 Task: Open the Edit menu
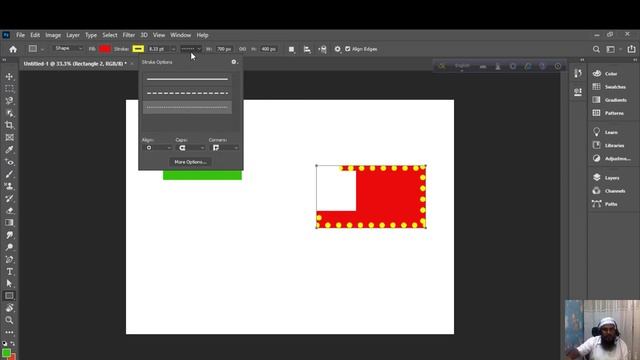click(35, 35)
